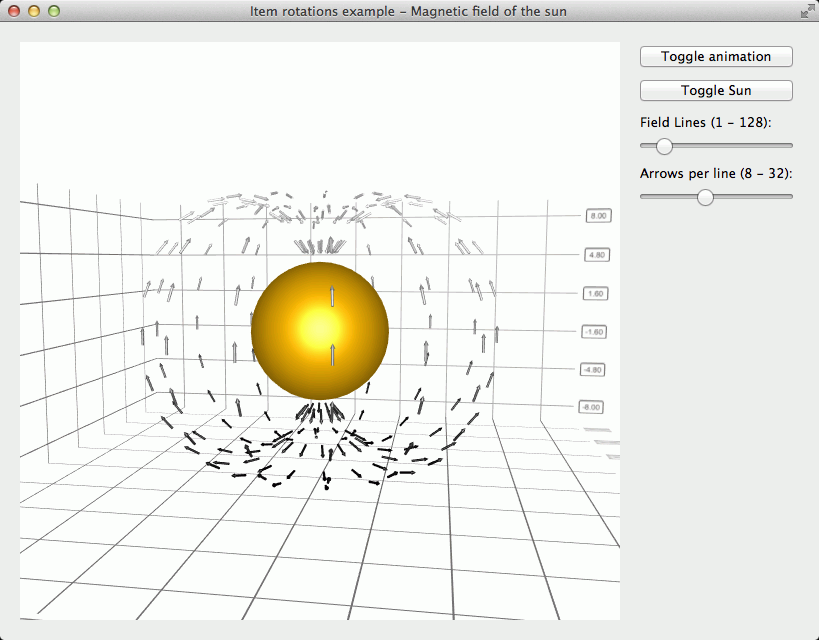Click Arrows per line track near its maximum
This screenshot has height=640, width=819.
tap(780, 197)
